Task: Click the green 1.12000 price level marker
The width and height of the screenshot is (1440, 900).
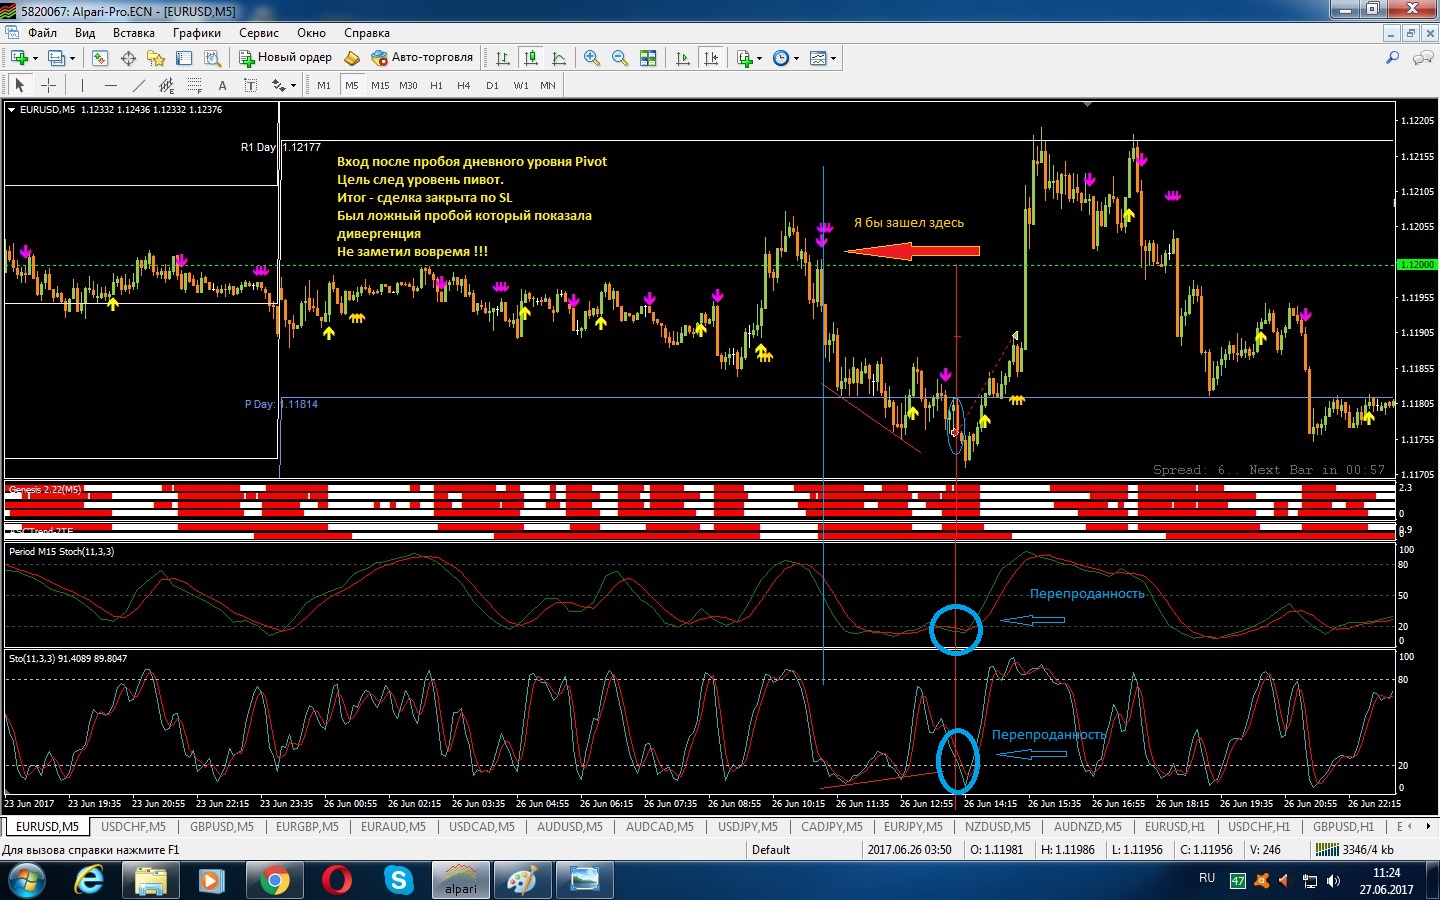Action: click(x=1416, y=265)
